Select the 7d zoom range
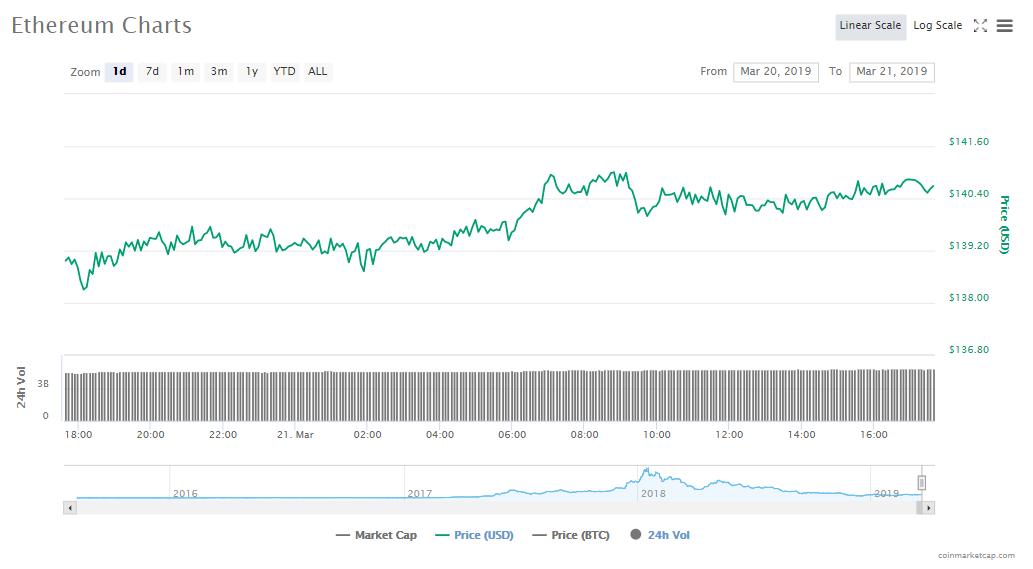Screen dimensions: 1033x569 click(152, 72)
